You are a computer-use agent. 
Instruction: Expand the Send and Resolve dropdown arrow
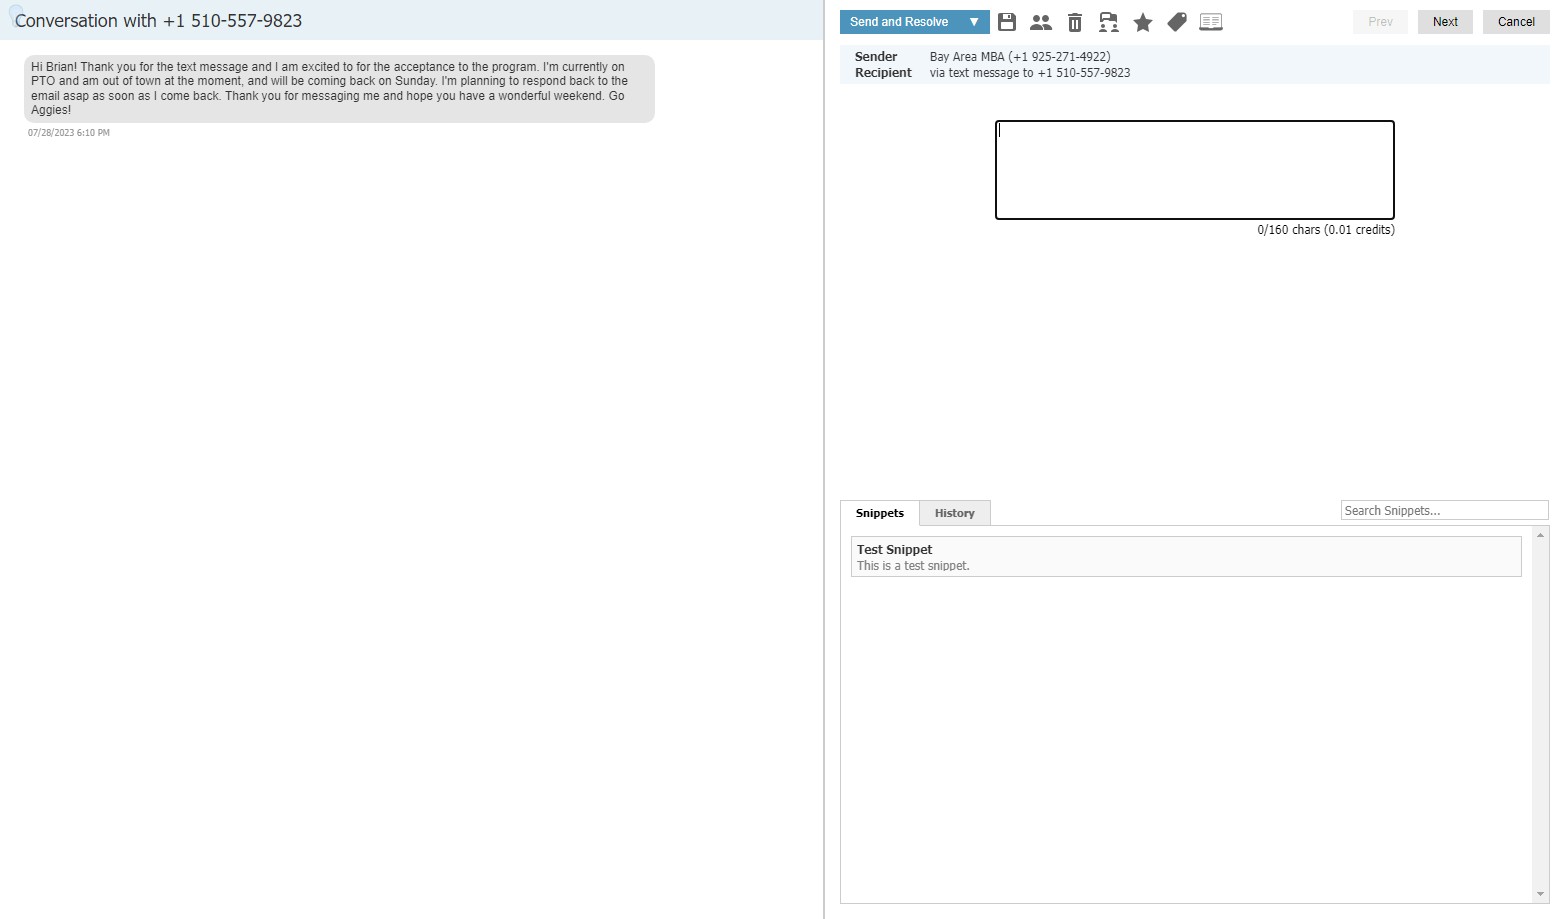point(974,22)
